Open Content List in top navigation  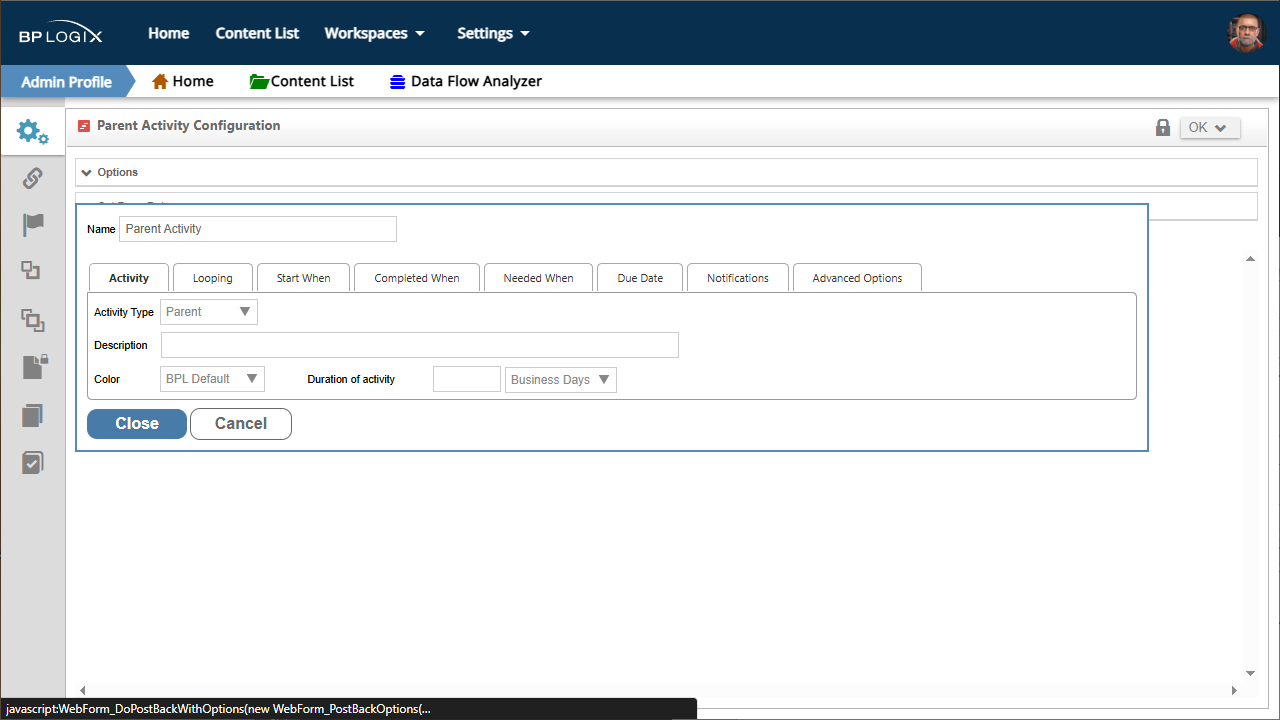257,33
